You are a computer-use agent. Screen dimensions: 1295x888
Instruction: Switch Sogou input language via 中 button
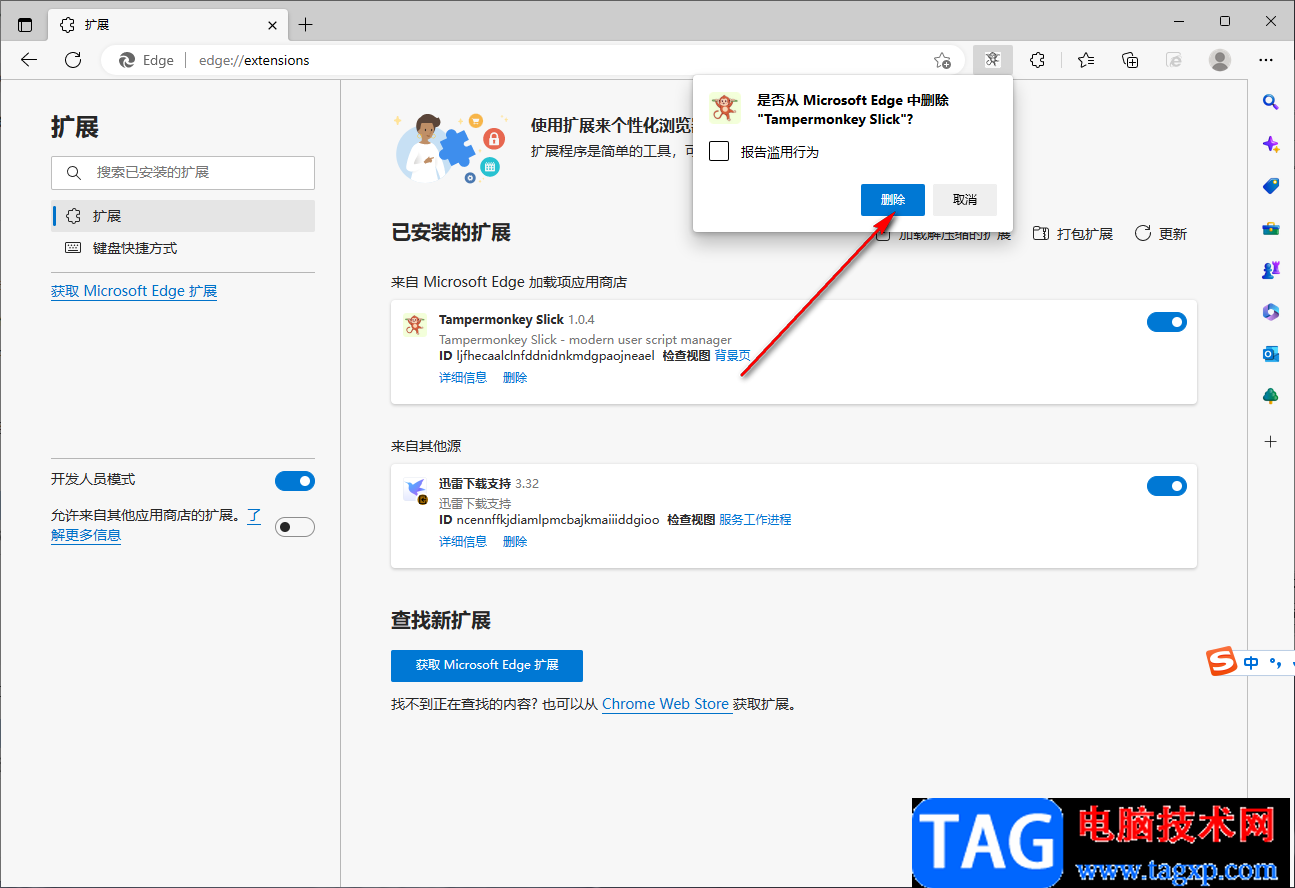(1252, 663)
